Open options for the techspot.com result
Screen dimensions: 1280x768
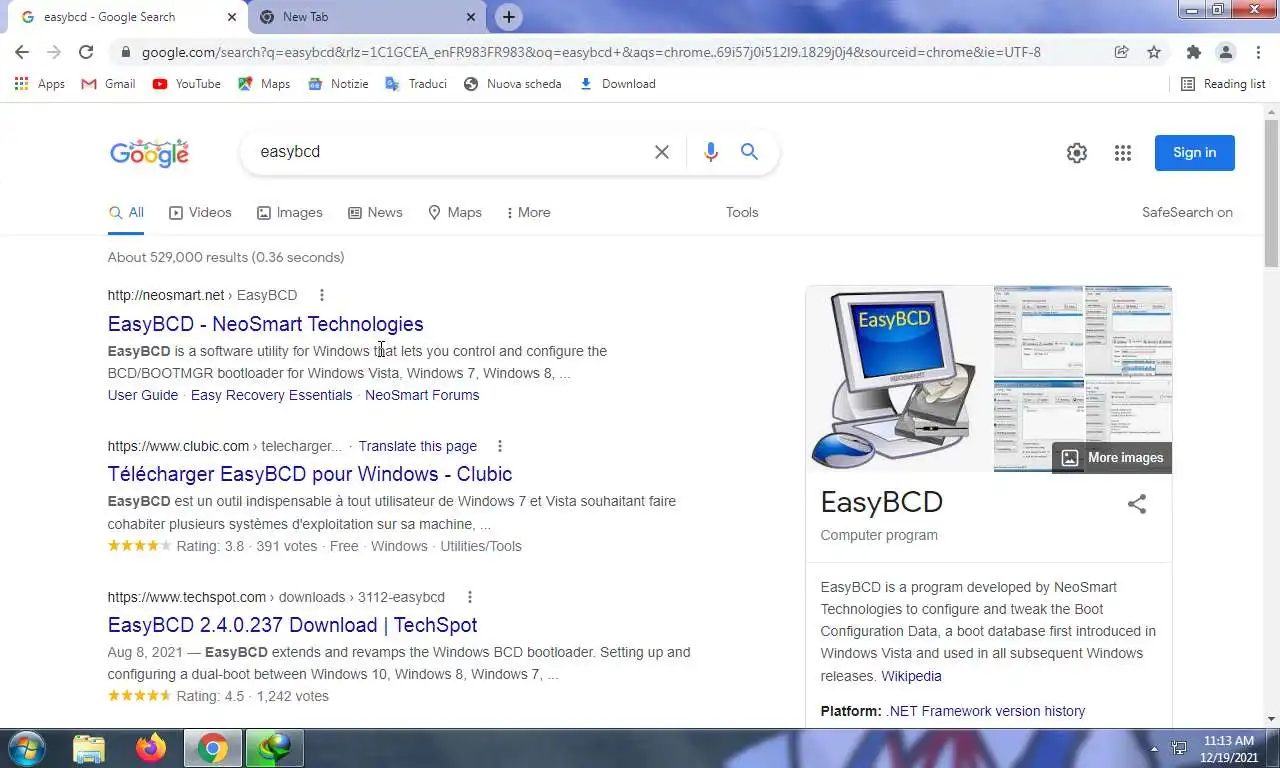tap(469, 597)
